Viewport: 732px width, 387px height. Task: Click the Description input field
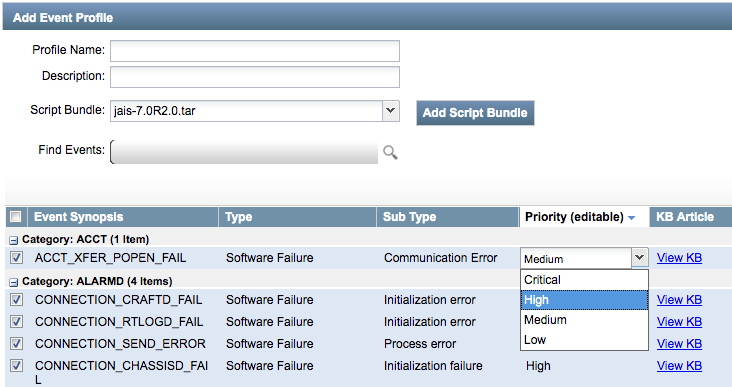point(255,77)
